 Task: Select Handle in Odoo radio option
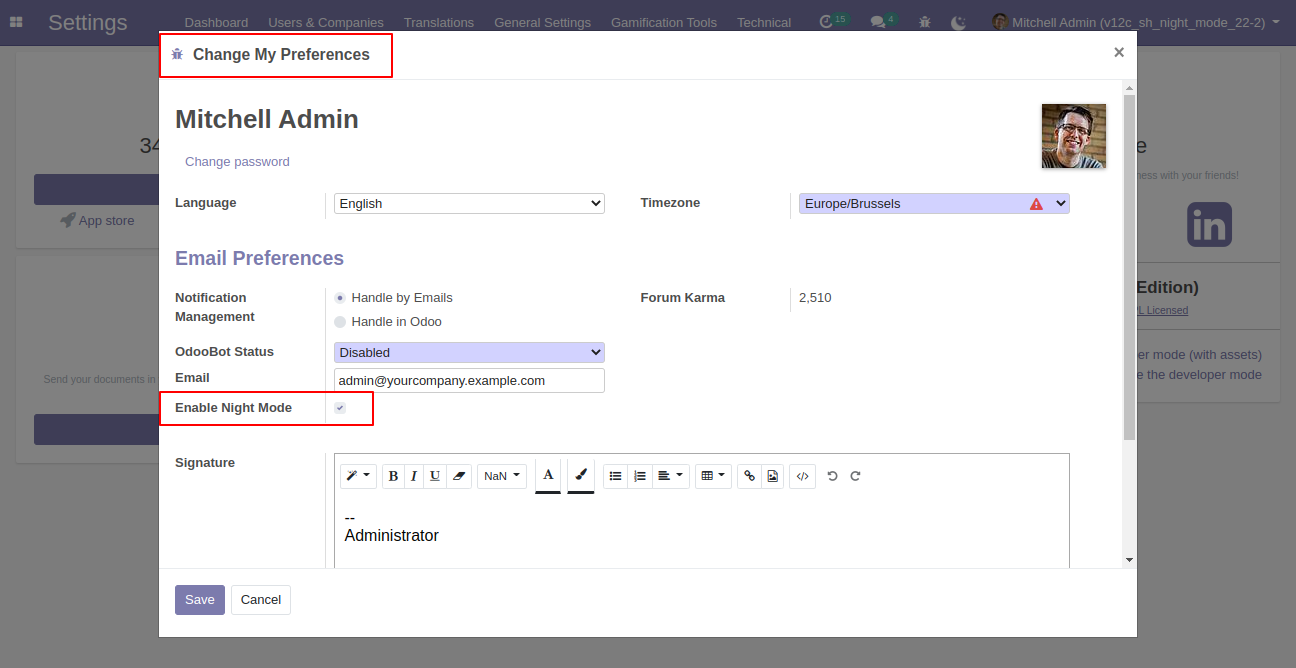[x=340, y=322]
